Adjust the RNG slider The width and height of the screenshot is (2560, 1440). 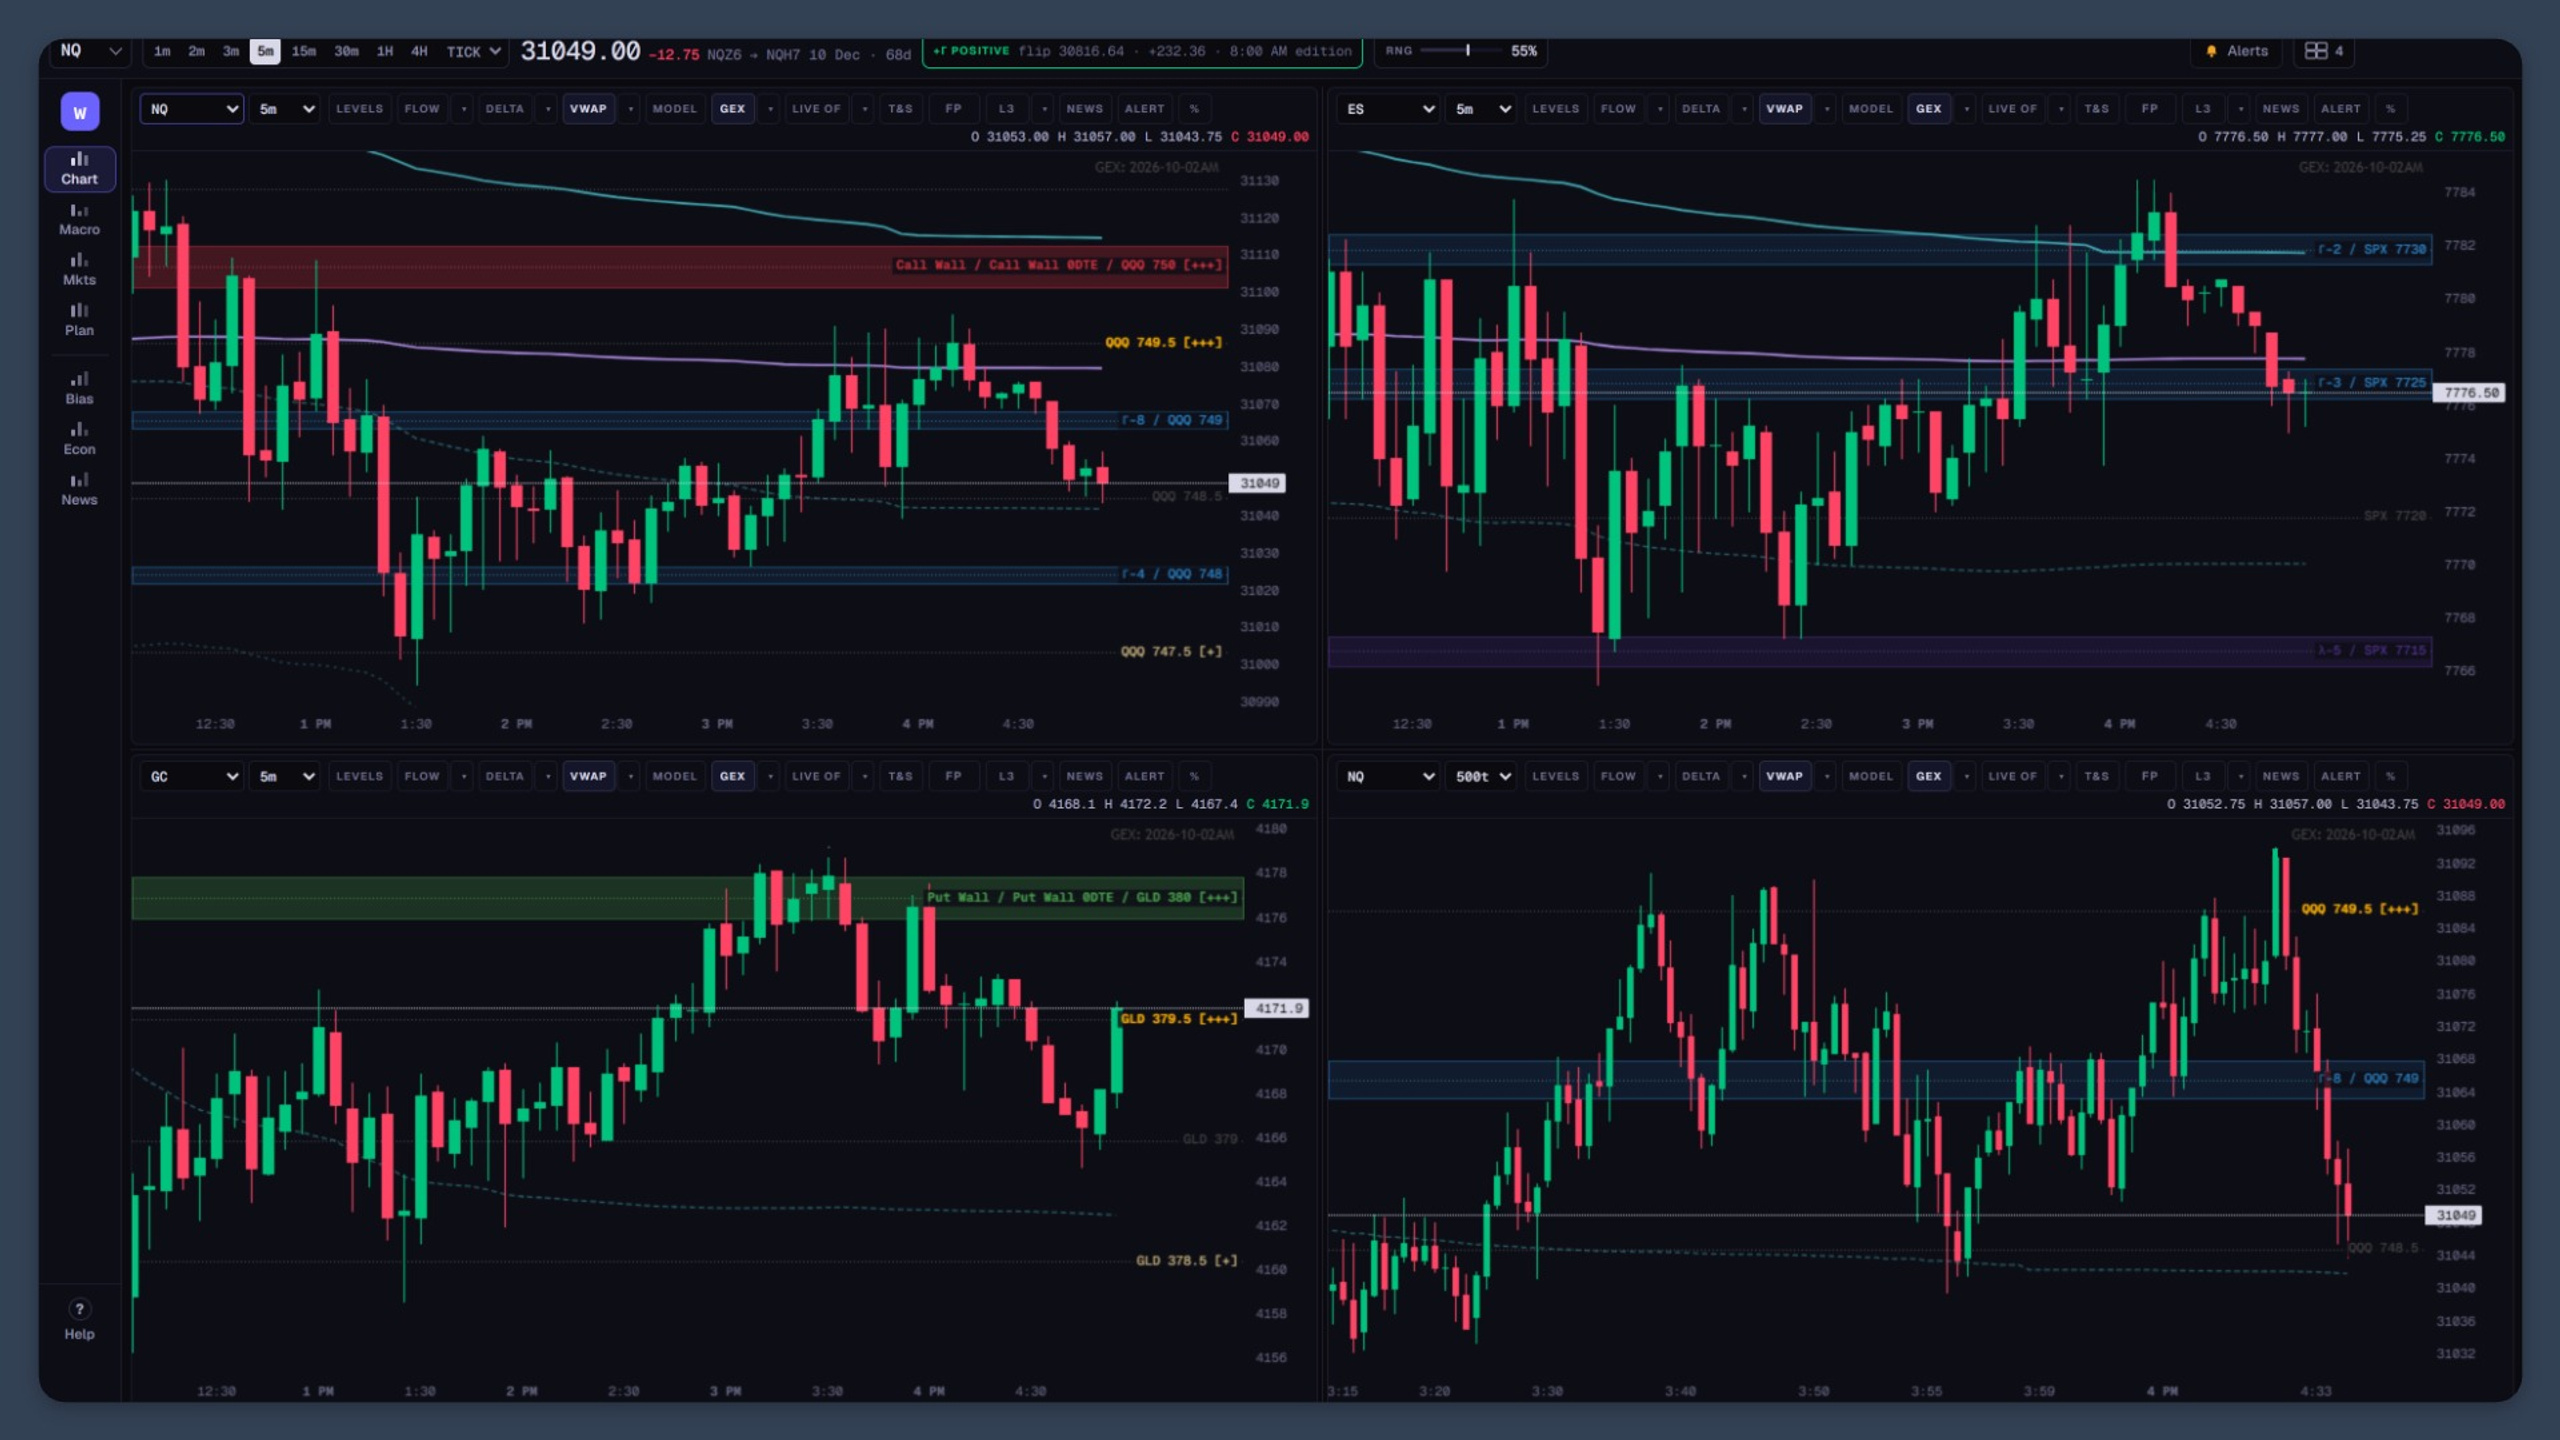coord(1461,50)
